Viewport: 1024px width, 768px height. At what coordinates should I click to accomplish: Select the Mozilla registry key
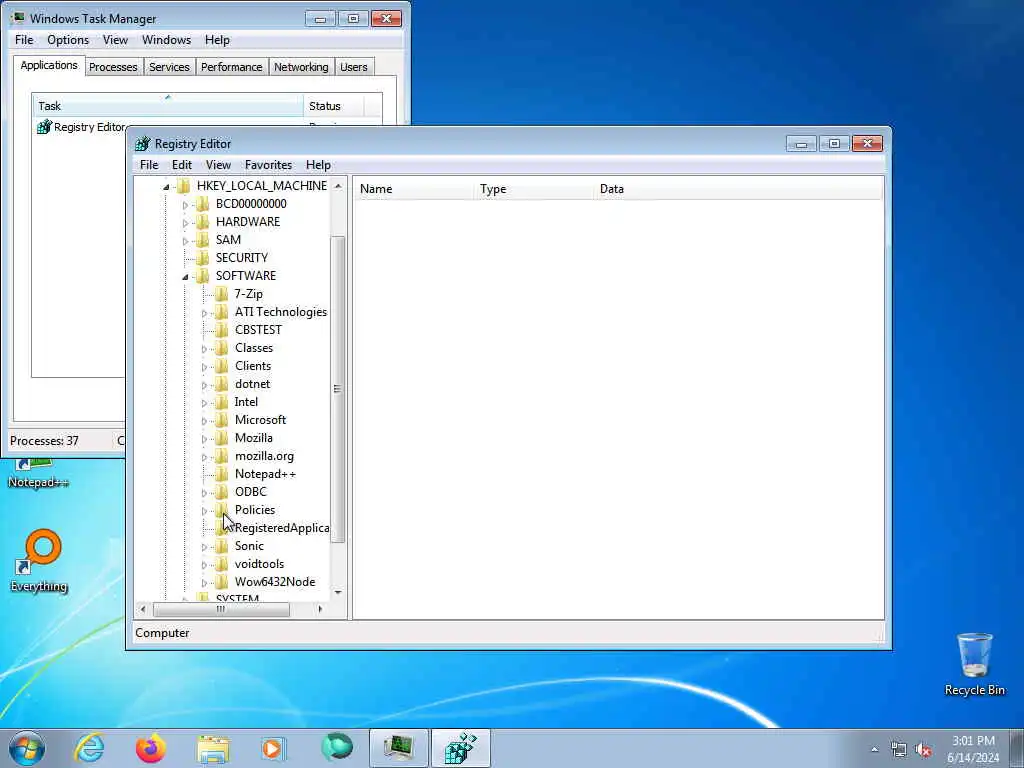[x=254, y=438]
